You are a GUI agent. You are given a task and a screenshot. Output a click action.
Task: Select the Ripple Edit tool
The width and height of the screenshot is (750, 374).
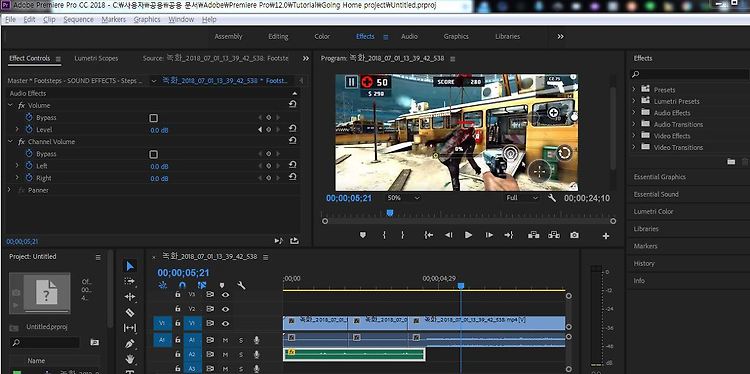[130, 297]
